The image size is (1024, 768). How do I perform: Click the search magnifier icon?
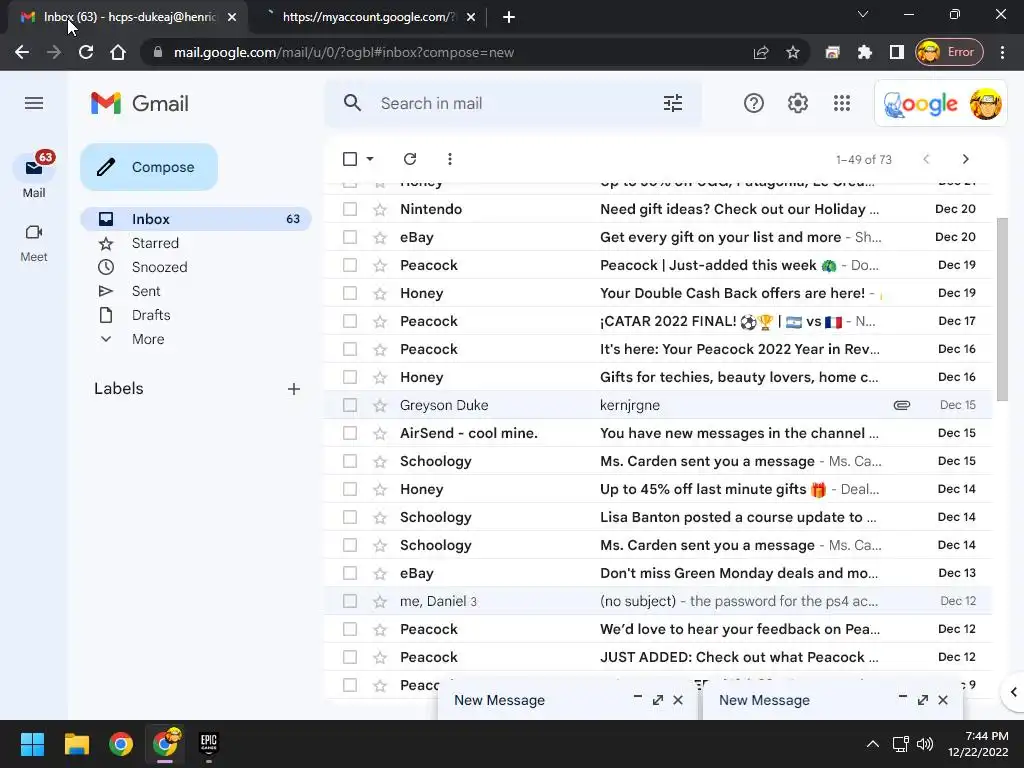(352, 103)
